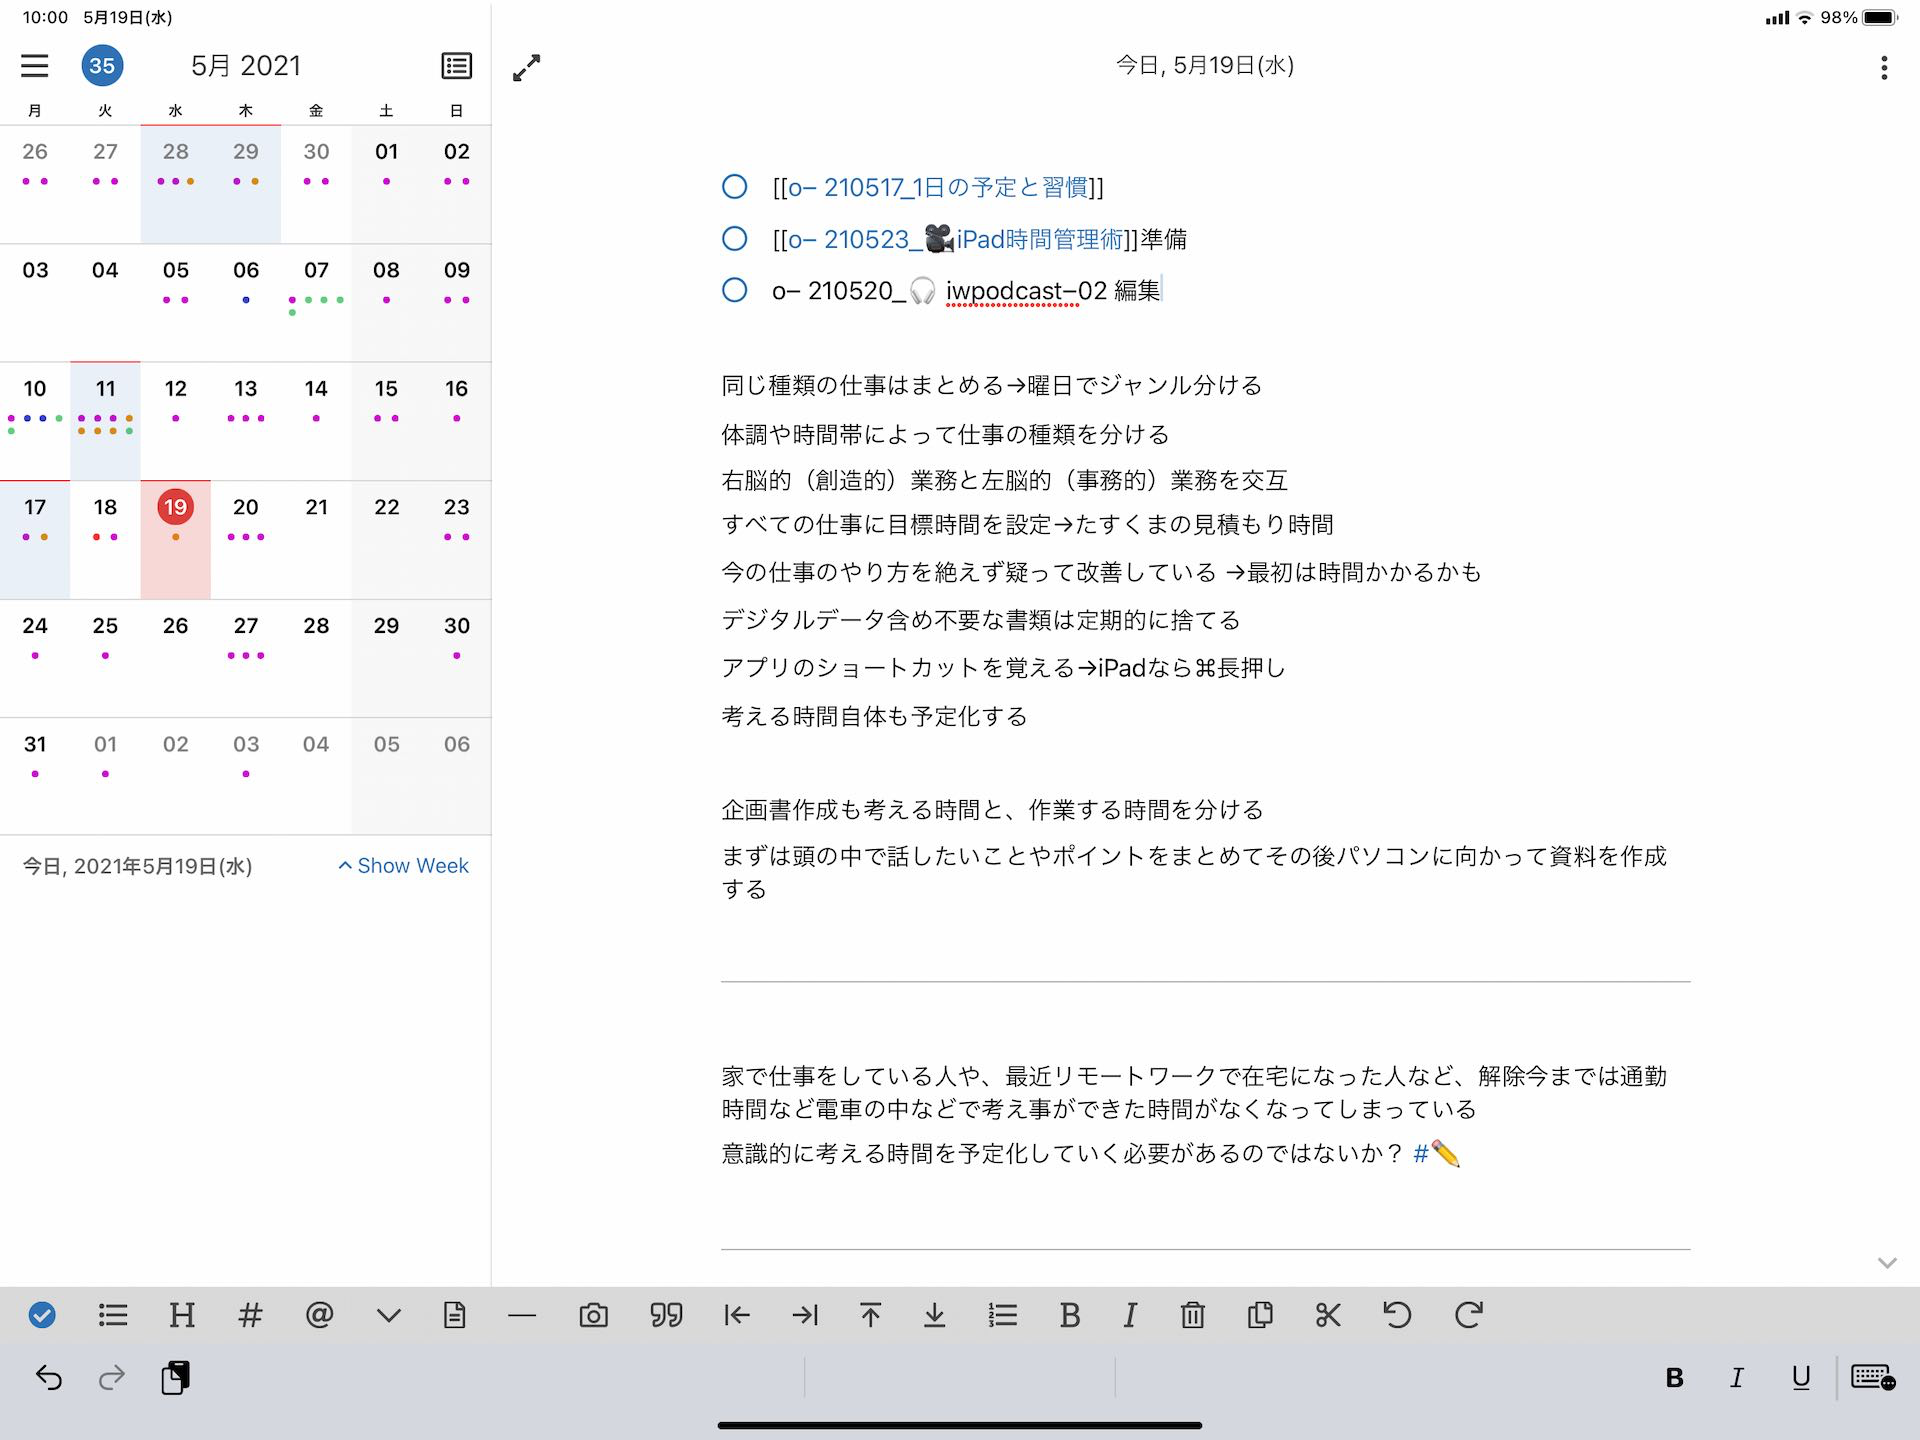Expand the note editor to full screen
The width and height of the screenshot is (1920, 1440).
(527, 67)
